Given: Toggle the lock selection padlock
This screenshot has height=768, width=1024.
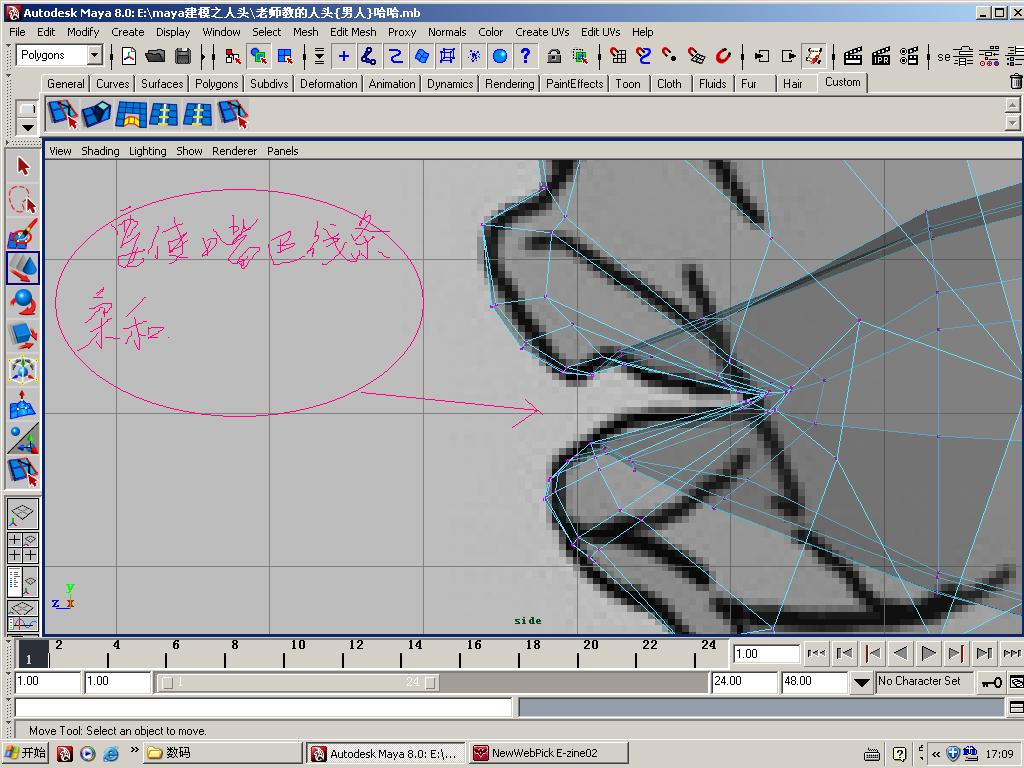Looking at the screenshot, I should (554, 56).
